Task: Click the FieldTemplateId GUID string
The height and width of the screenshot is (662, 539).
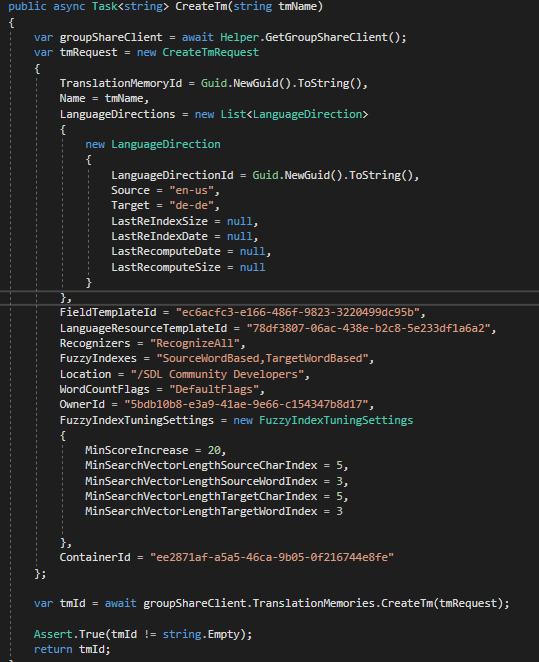Action: 298,312
